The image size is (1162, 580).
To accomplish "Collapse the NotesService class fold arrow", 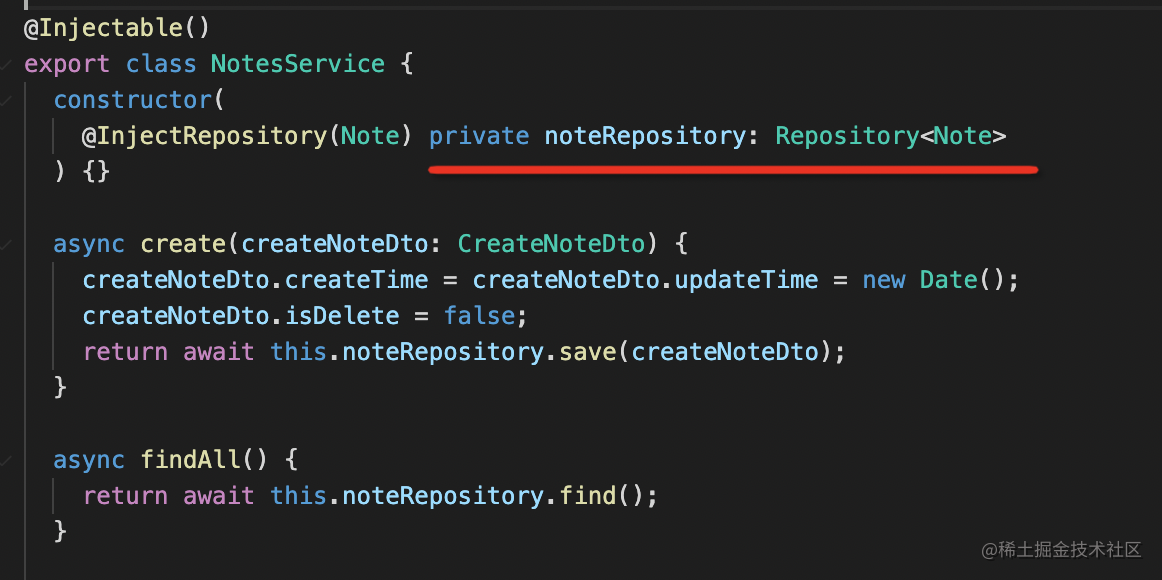I will click(7, 64).
